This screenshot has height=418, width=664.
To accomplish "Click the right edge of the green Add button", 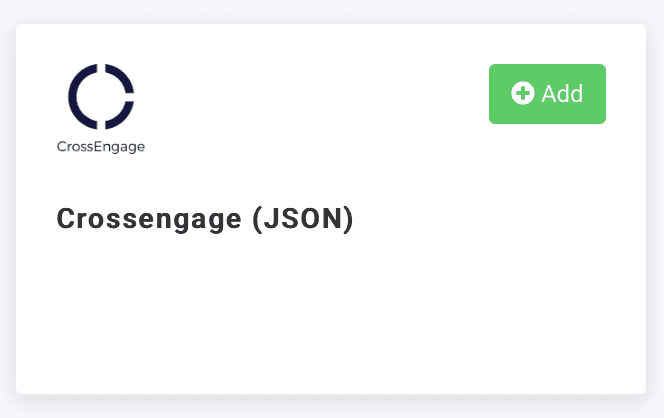I will 600,94.
